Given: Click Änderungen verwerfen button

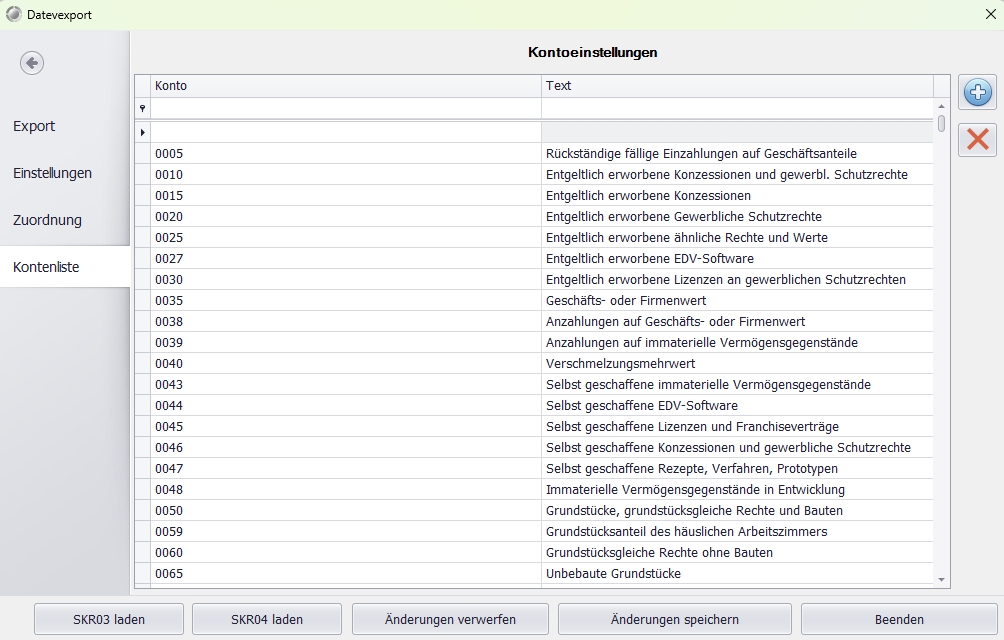Looking at the screenshot, I should [x=450, y=619].
